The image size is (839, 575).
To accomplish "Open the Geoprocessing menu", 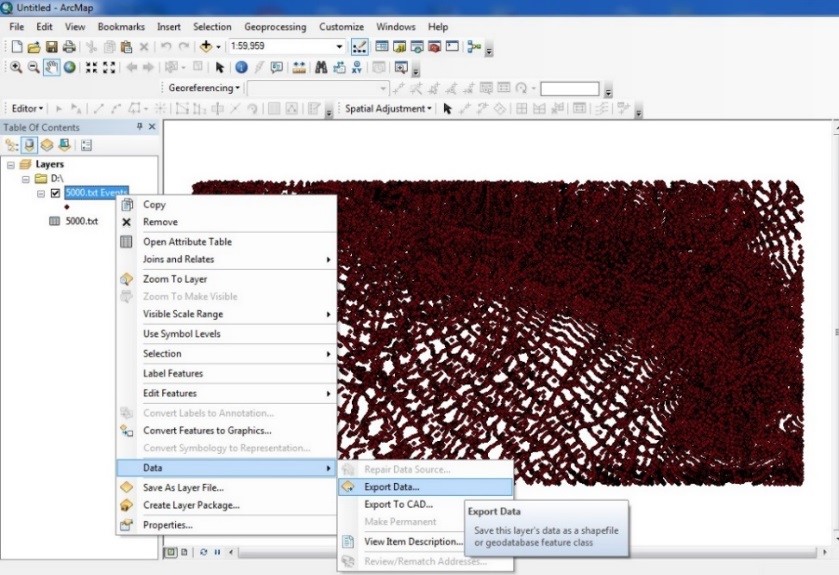I will pos(275,27).
